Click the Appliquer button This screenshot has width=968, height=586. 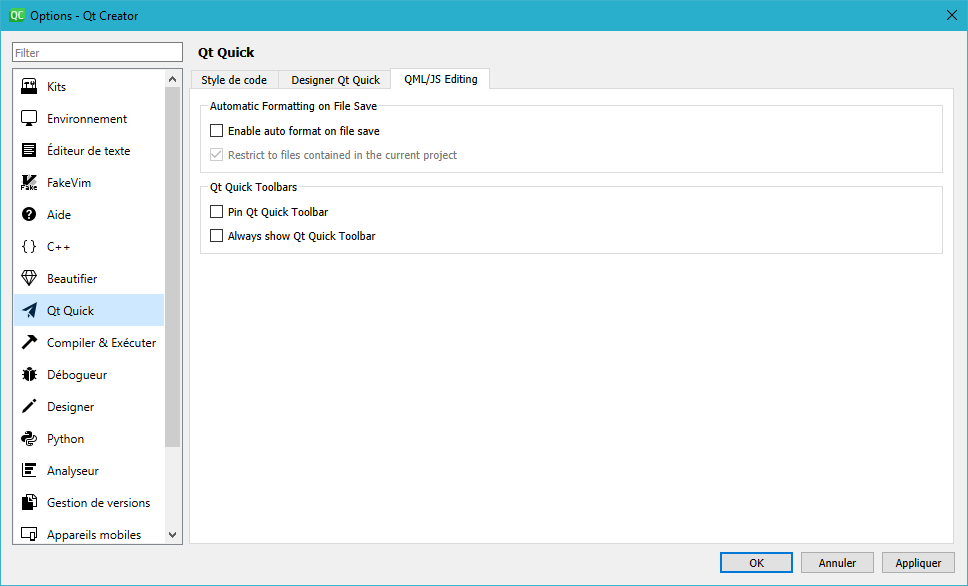(x=918, y=563)
